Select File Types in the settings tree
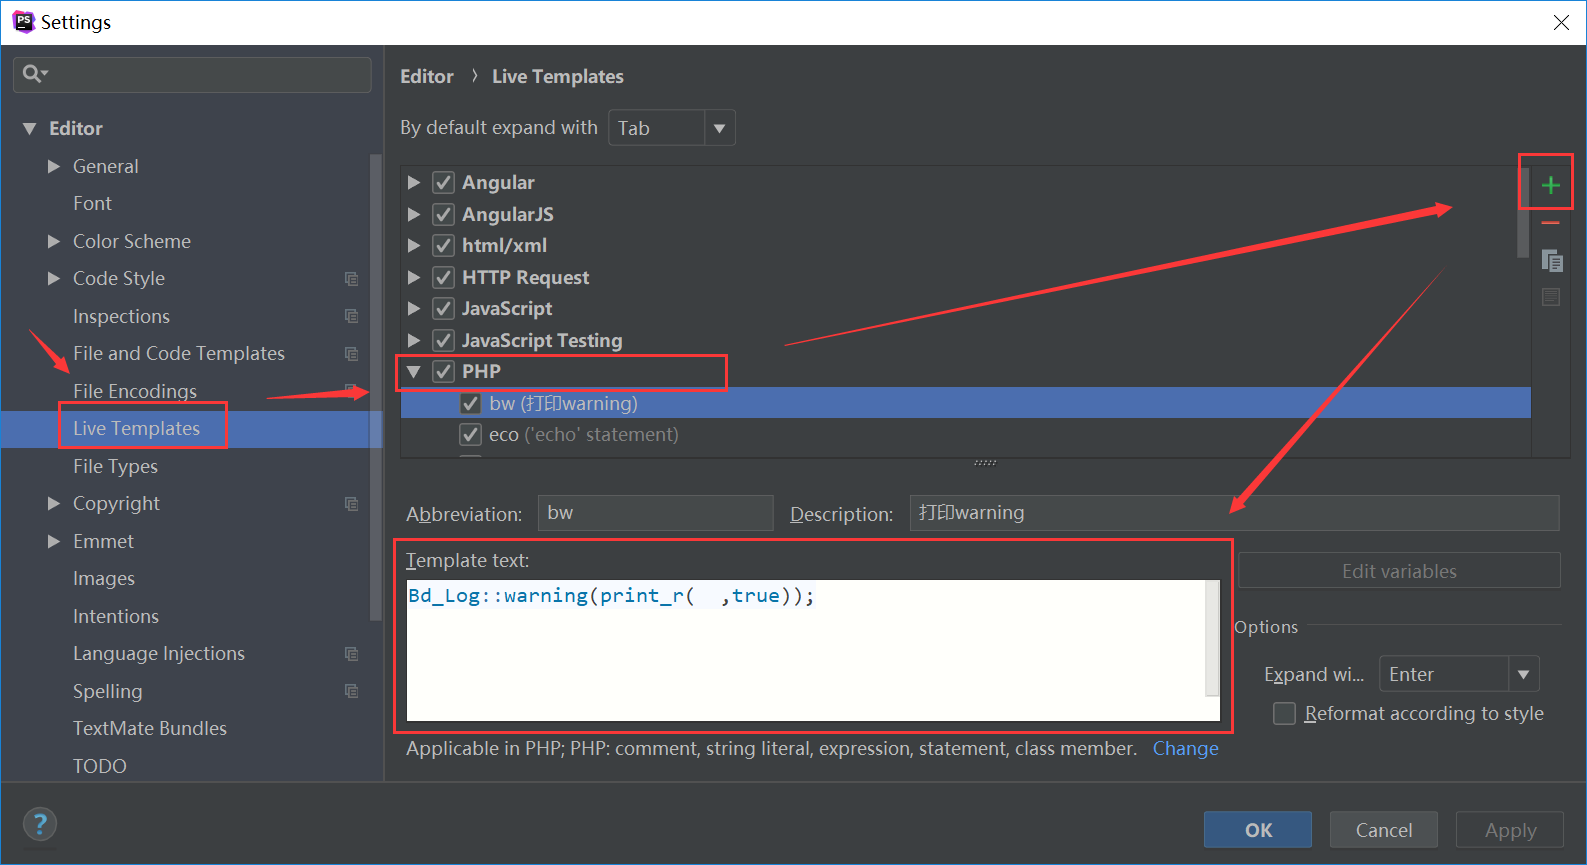1587x865 pixels. point(115,466)
